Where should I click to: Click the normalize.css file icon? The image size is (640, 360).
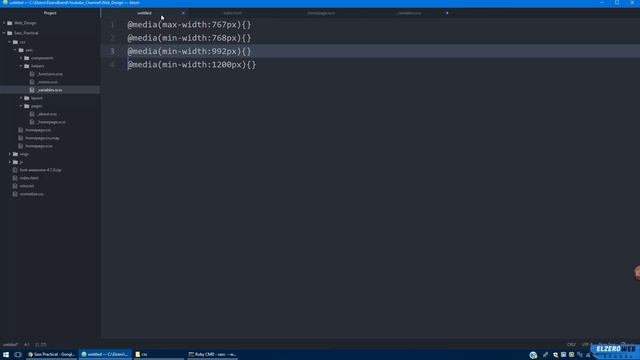15,194
